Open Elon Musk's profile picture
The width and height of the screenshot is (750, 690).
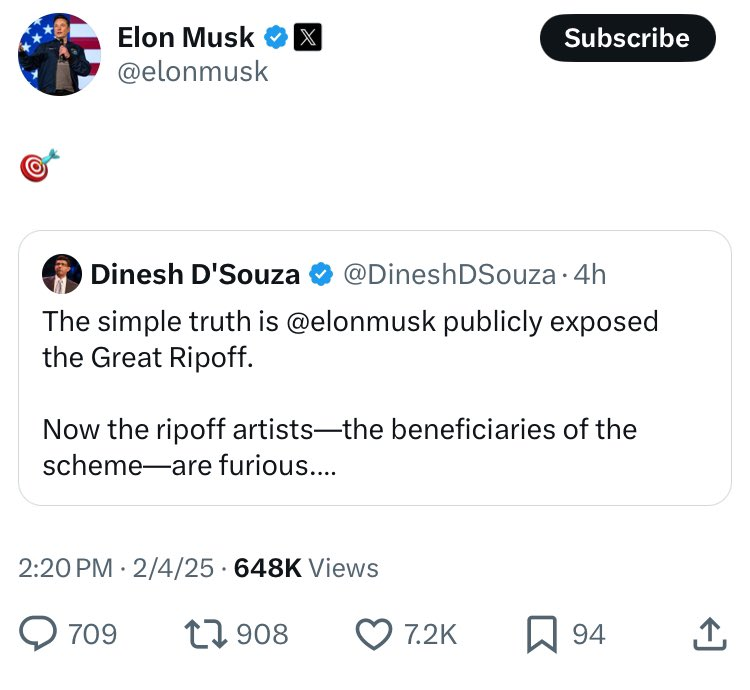click(60, 55)
